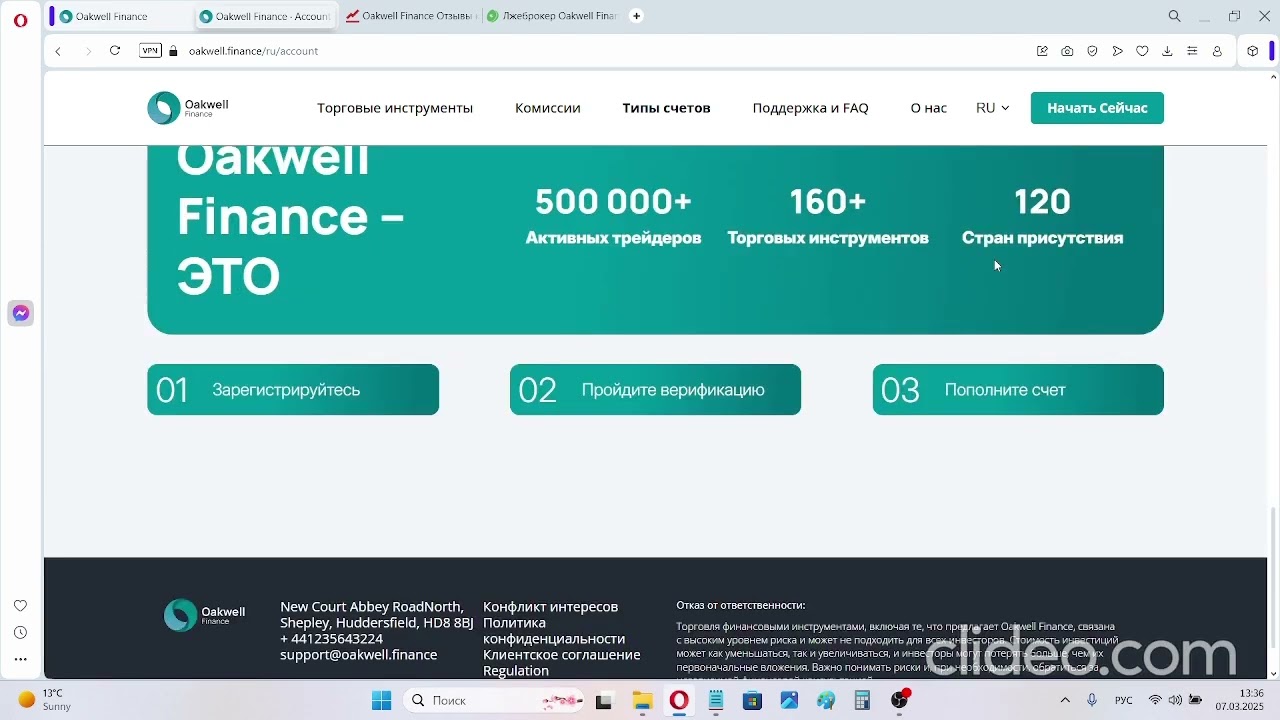Click step 01 Зарегистрируйтесь card

click(x=293, y=389)
